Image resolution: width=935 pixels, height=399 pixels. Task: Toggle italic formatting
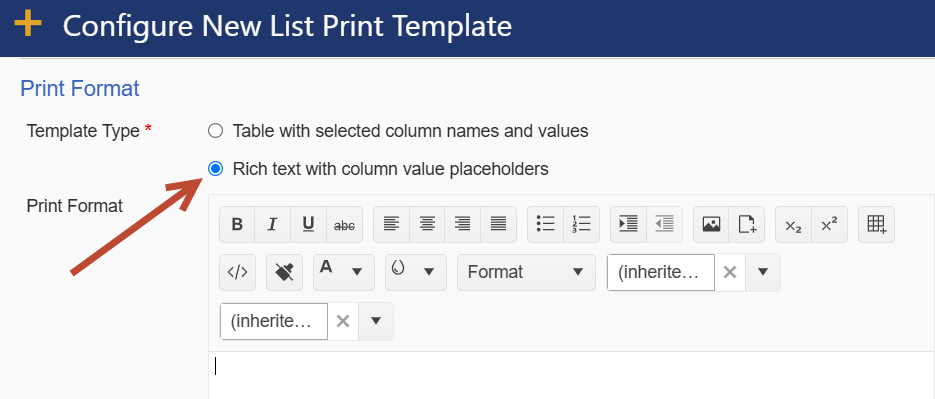click(273, 224)
